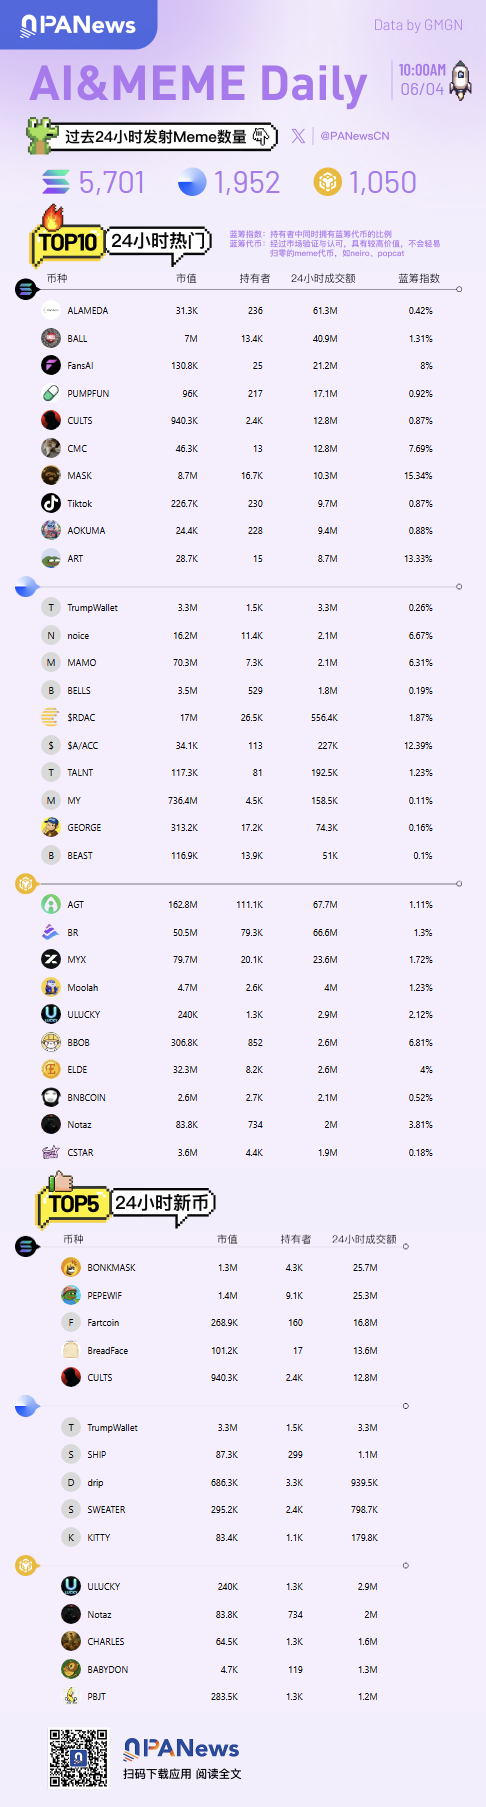Click the Base logo next to 1,952
486x1807 pixels.
point(191,182)
